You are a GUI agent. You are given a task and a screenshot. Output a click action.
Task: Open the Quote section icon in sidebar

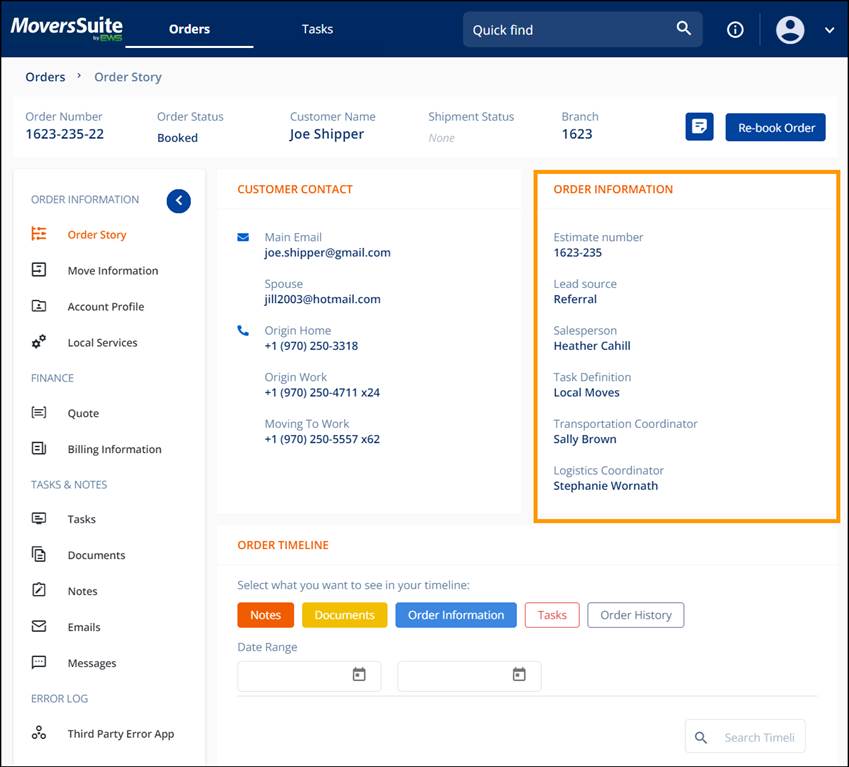(41, 413)
